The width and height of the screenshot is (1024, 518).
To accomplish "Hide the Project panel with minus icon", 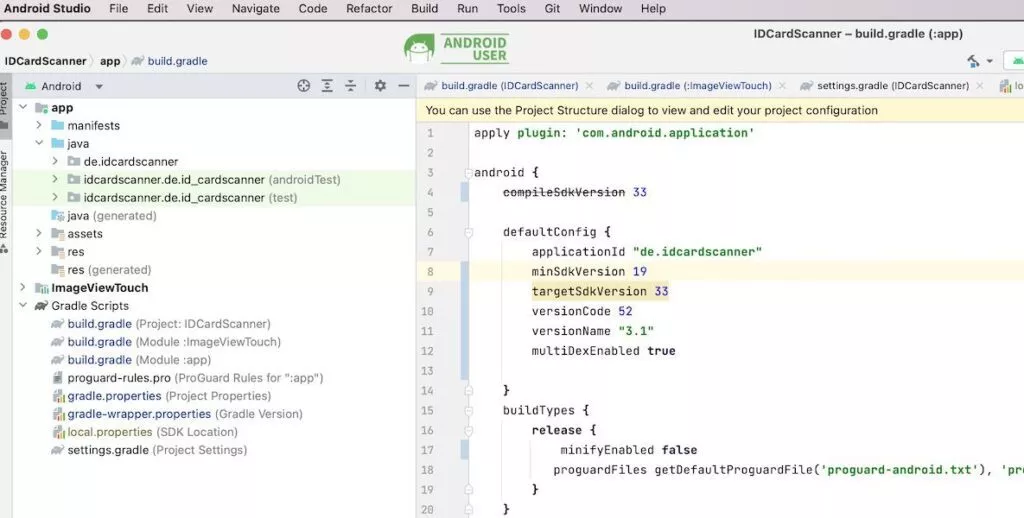I will point(404,86).
